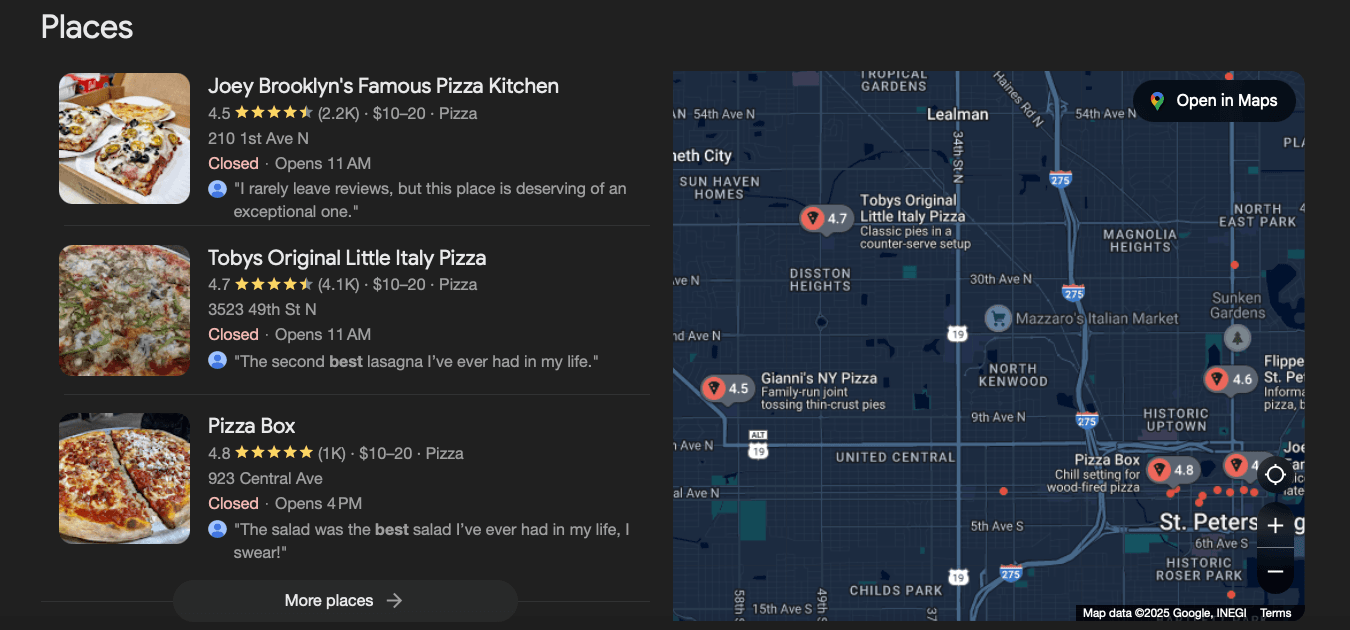The width and height of the screenshot is (1350, 630).
Task: Center map on my location
Action: [x=1275, y=474]
